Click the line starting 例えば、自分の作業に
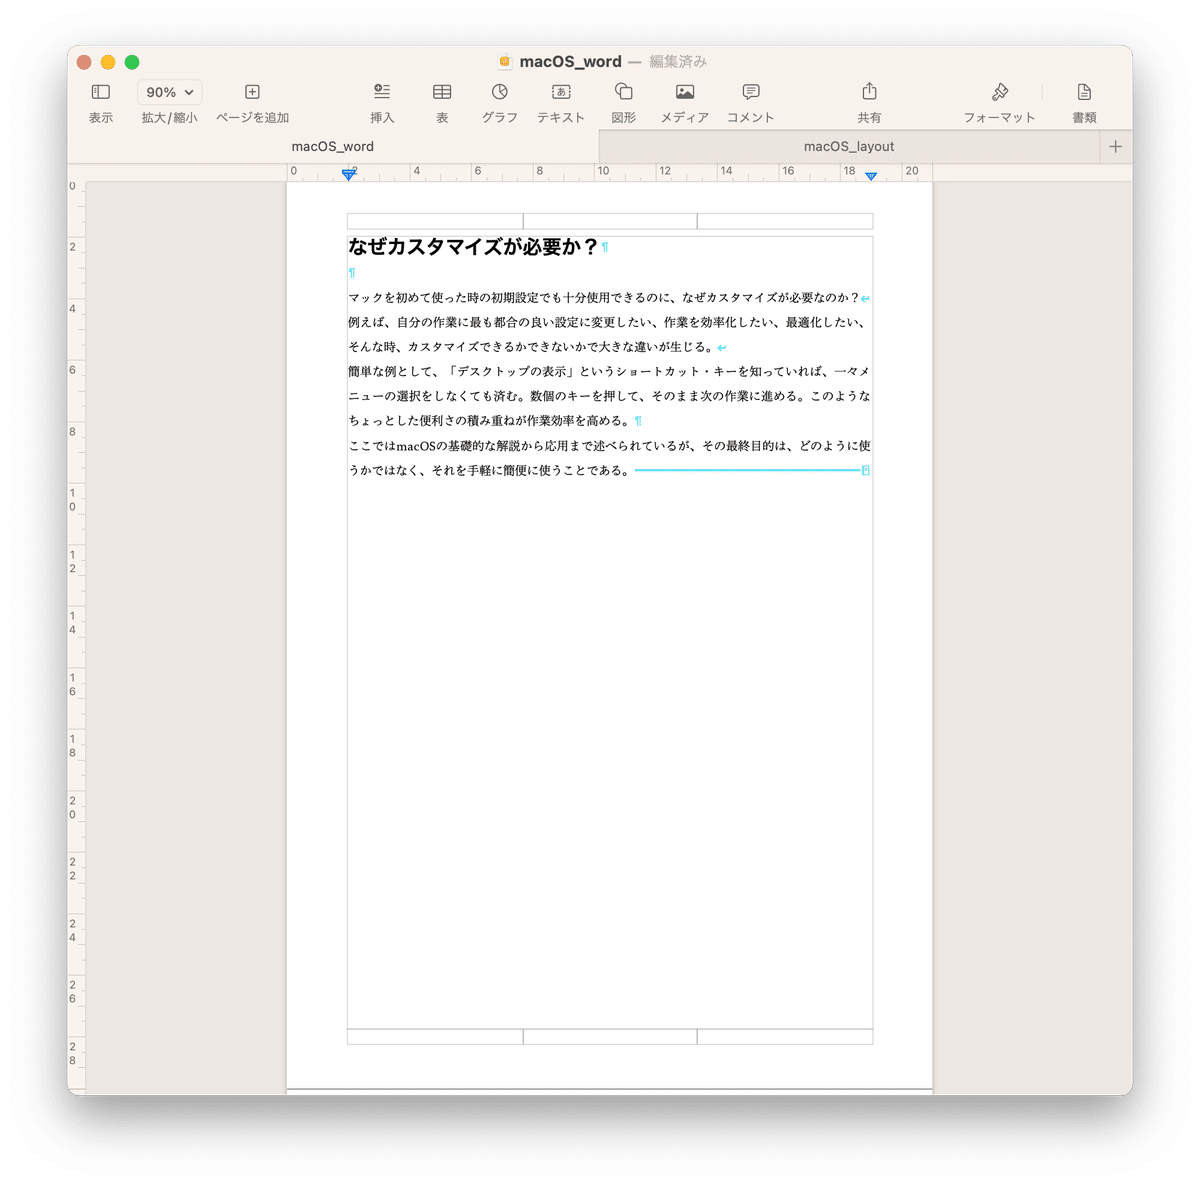The height and width of the screenshot is (1184, 1200). 608,322
